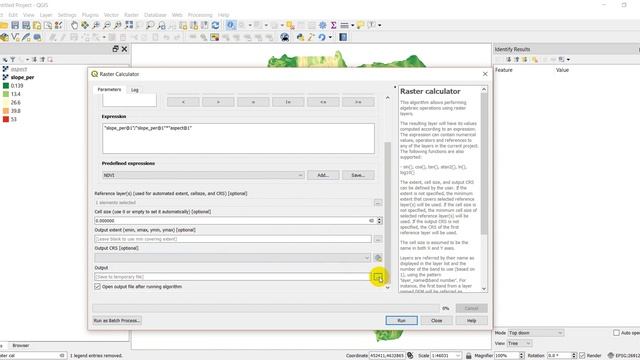Open the Plugins menu
The image size is (640, 360).
[90, 15]
